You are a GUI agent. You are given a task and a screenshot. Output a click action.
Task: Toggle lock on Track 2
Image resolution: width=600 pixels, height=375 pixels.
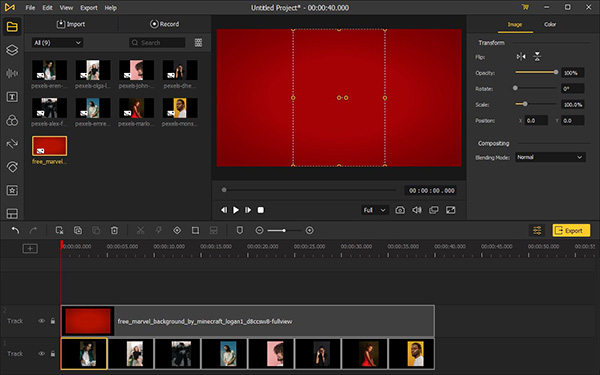pos(53,321)
